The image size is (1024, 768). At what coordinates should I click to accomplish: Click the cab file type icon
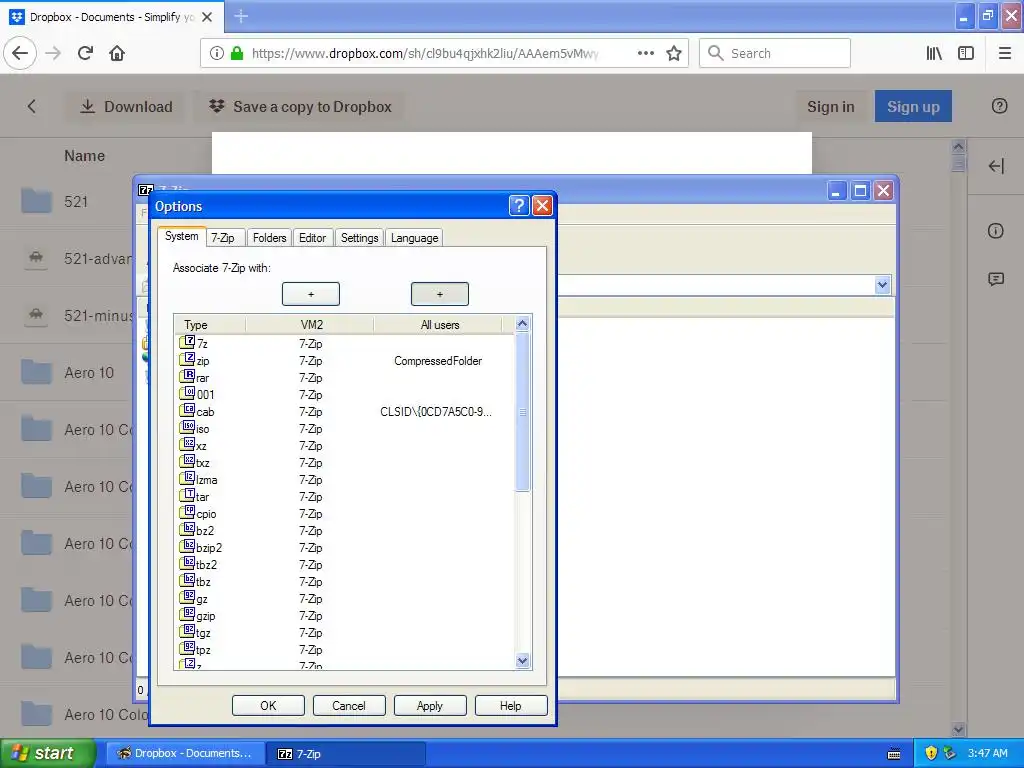[187, 410]
